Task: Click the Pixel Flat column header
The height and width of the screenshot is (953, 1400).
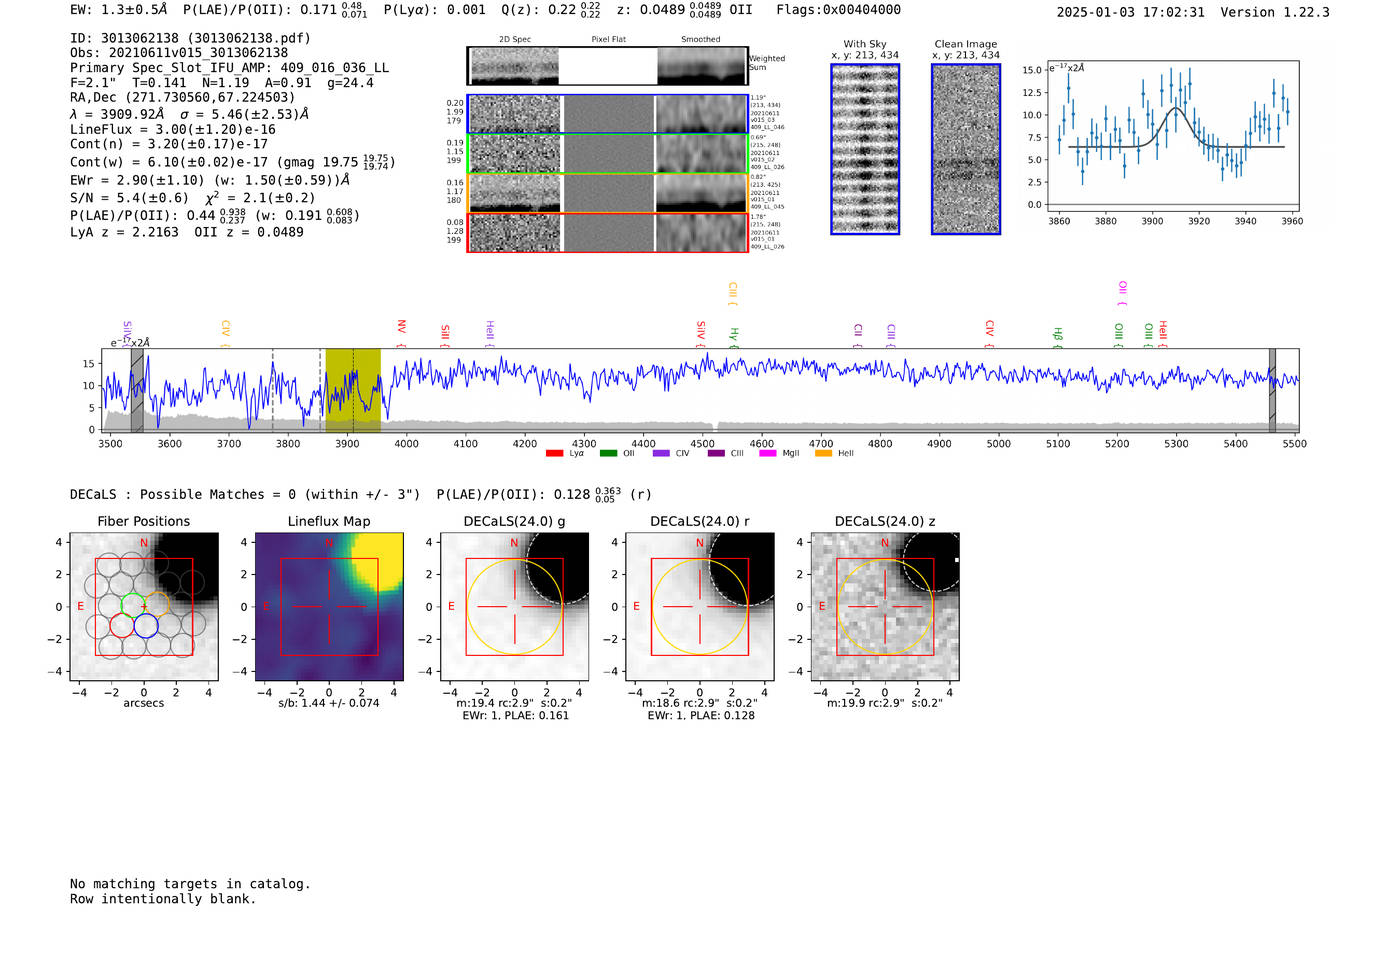Action: pyautogui.click(x=609, y=39)
